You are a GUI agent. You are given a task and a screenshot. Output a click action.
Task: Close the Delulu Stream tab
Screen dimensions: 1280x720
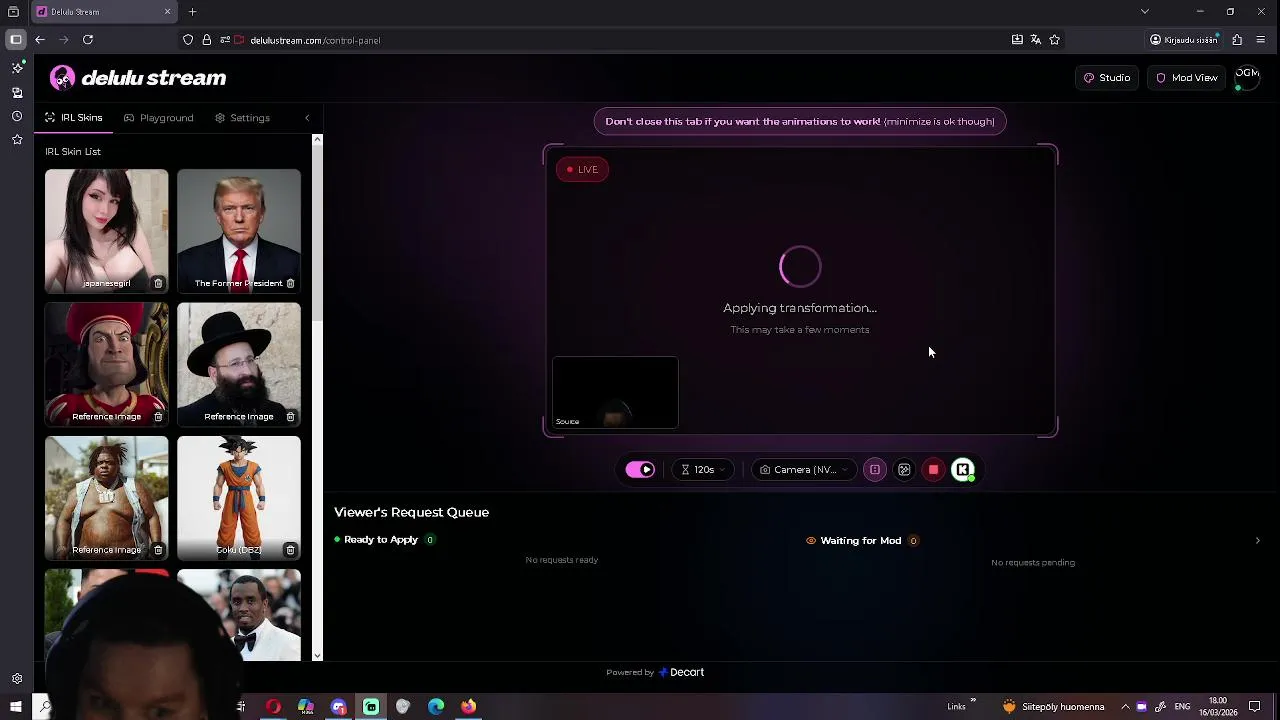[x=167, y=12]
